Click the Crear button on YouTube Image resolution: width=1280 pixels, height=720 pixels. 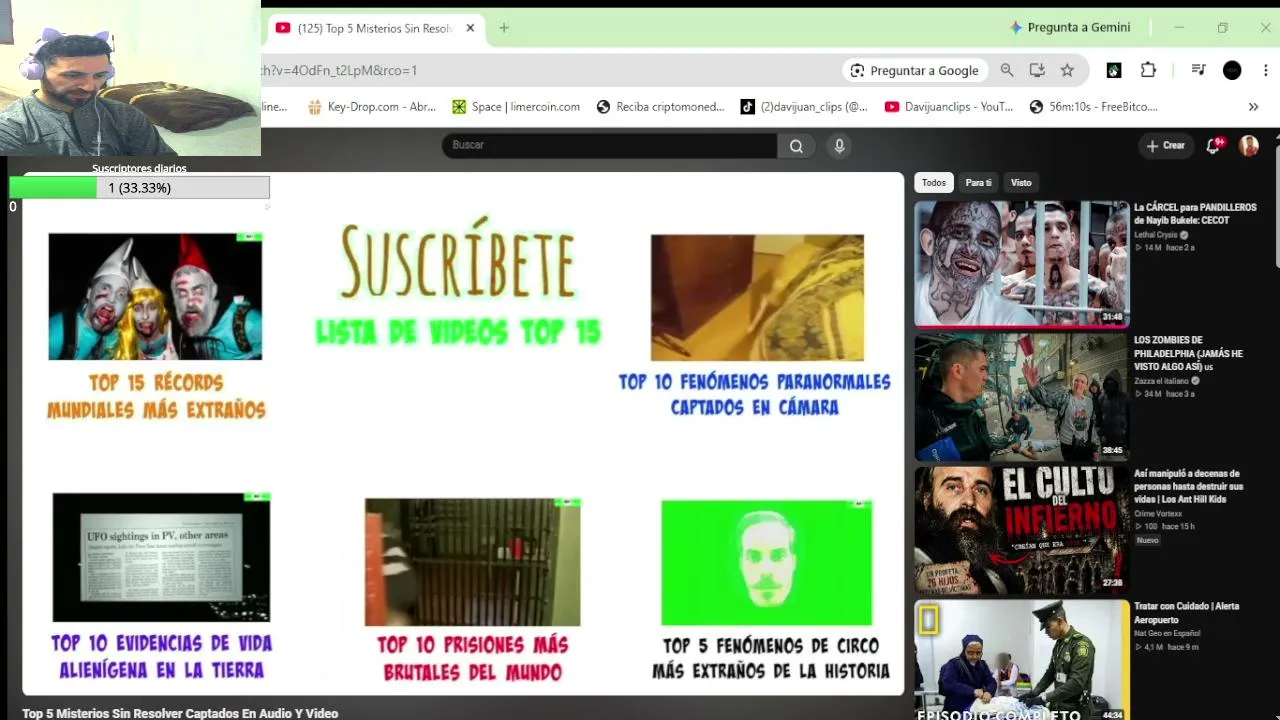[1165, 146]
